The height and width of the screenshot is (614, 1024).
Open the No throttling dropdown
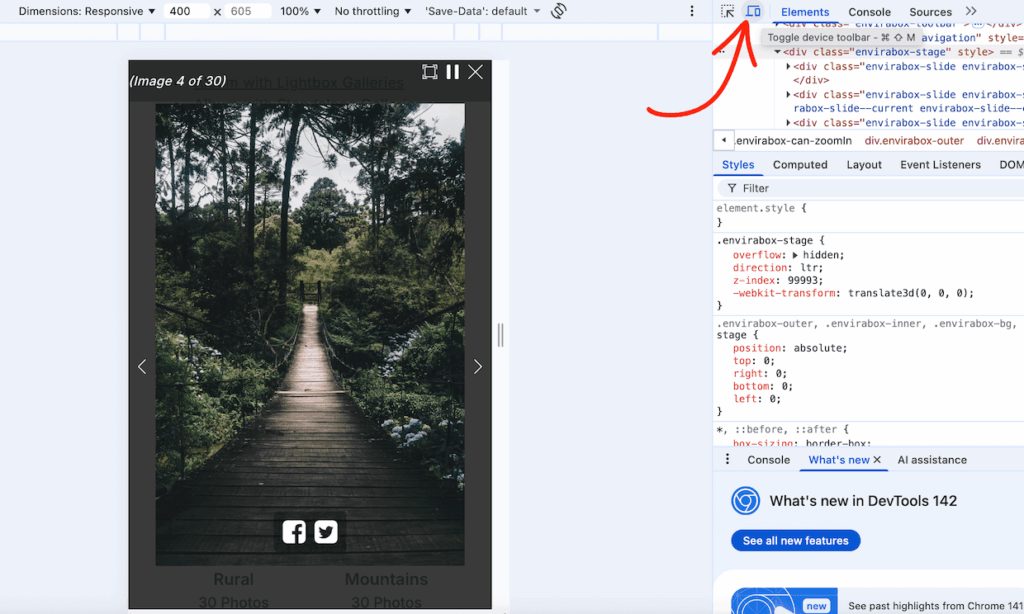[371, 11]
